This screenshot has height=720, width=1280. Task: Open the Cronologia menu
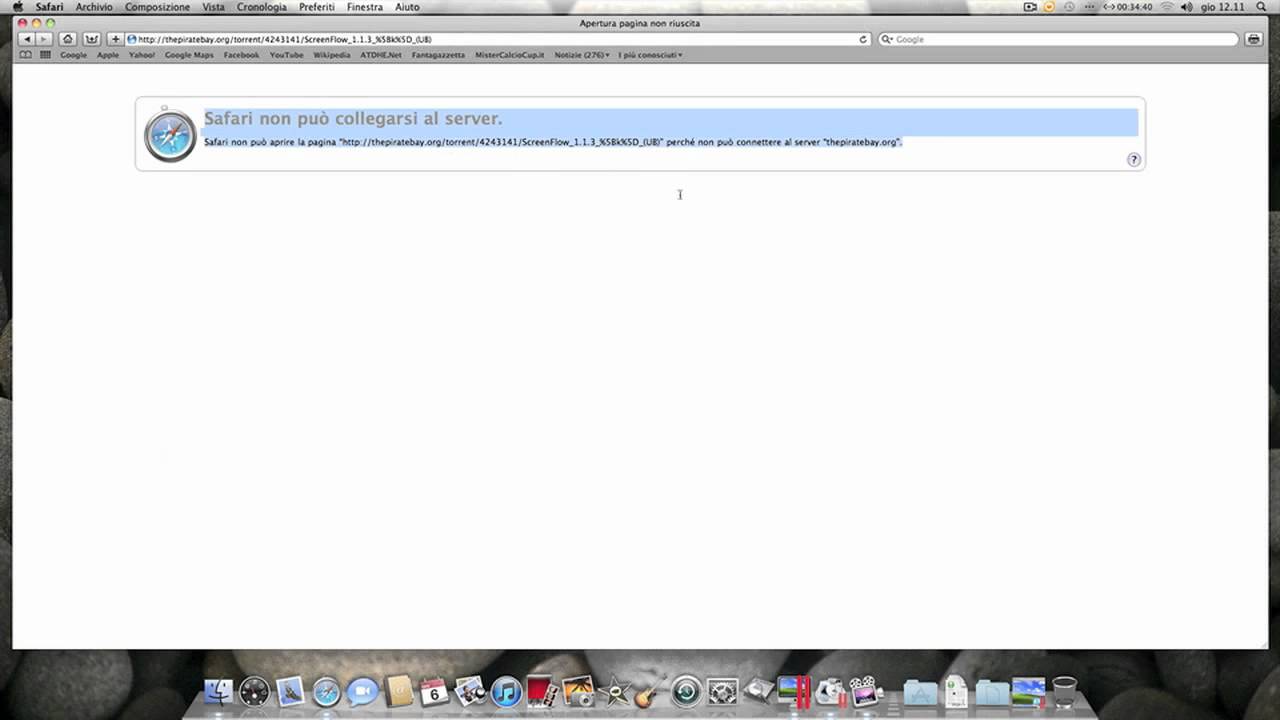[262, 7]
